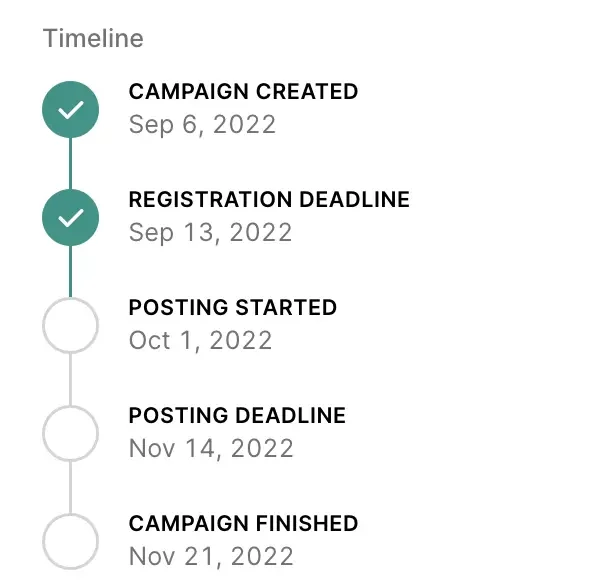Click green connector line below Registration Deadline

(71, 272)
